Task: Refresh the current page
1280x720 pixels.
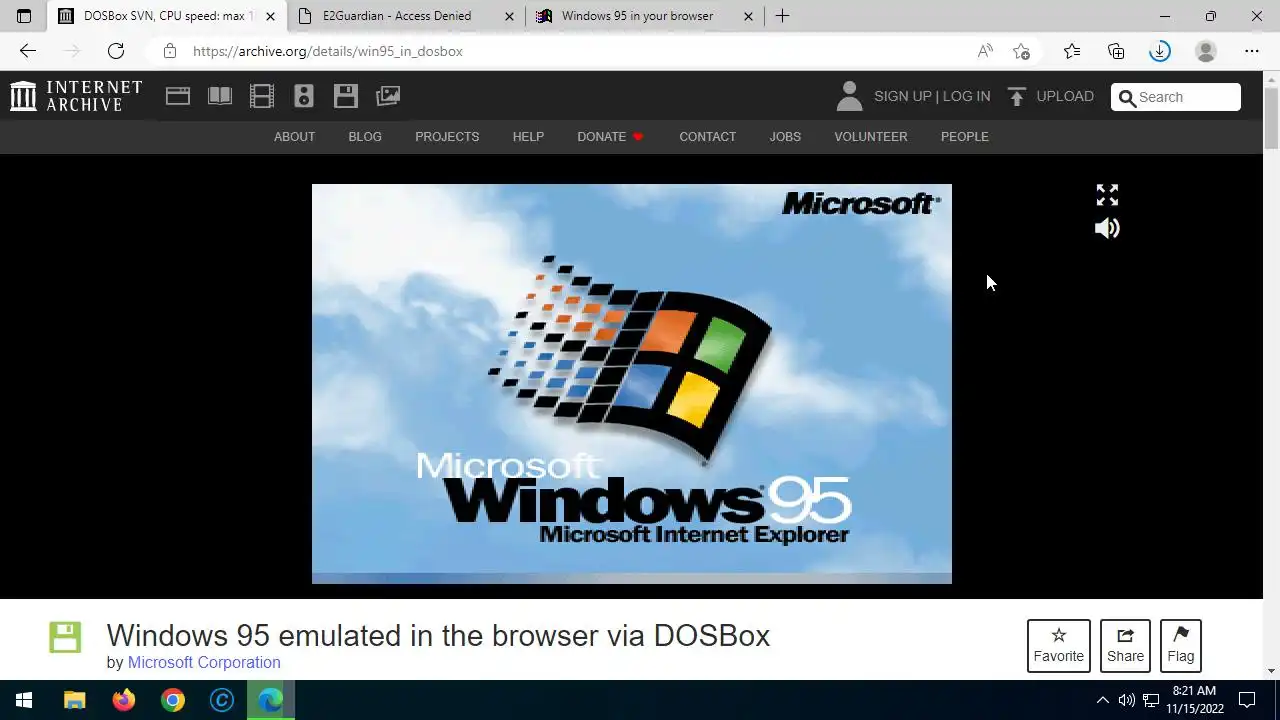Action: (116, 51)
